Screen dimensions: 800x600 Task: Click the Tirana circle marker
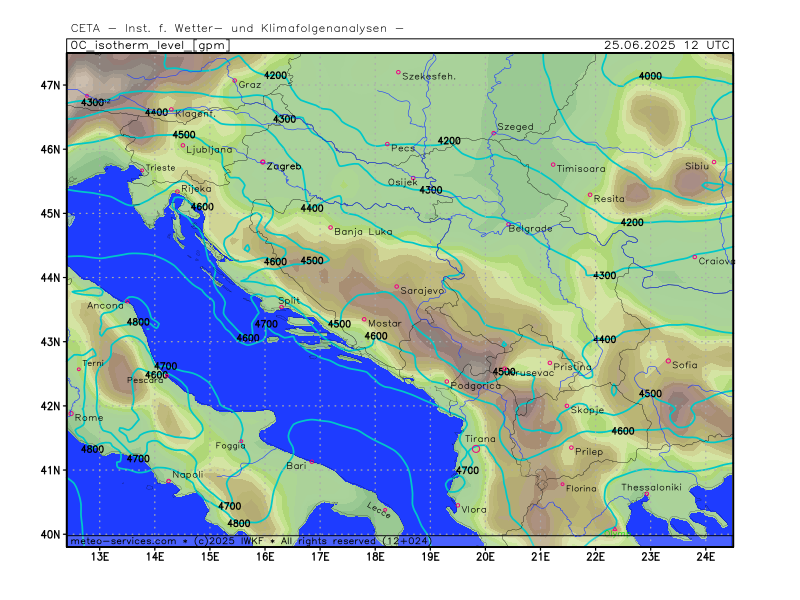pyautogui.click(x=476, y=449)
